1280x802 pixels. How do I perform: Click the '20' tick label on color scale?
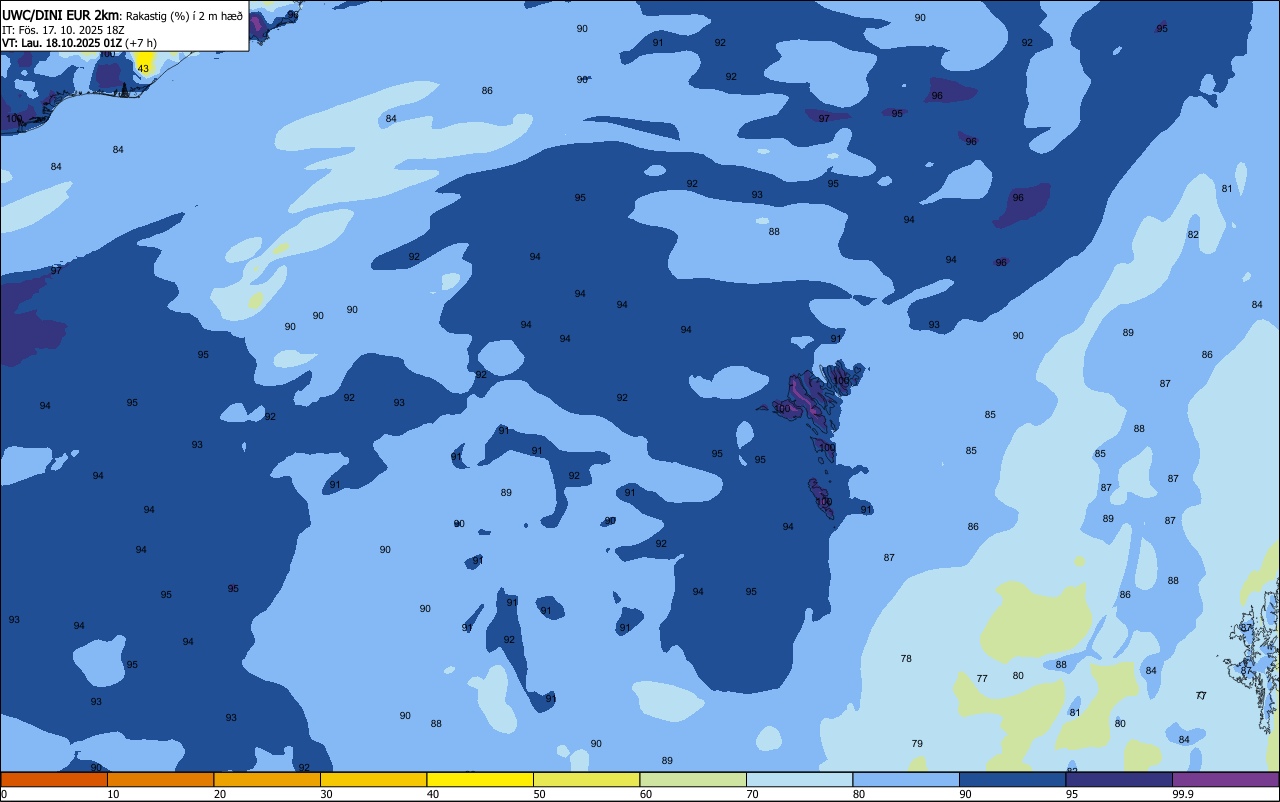coord(220,794)
